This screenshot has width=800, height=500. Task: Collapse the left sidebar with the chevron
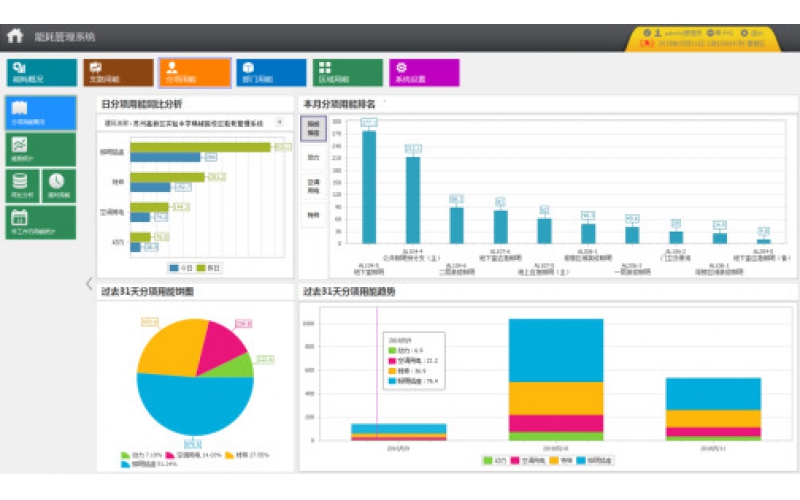click(88, 283)
